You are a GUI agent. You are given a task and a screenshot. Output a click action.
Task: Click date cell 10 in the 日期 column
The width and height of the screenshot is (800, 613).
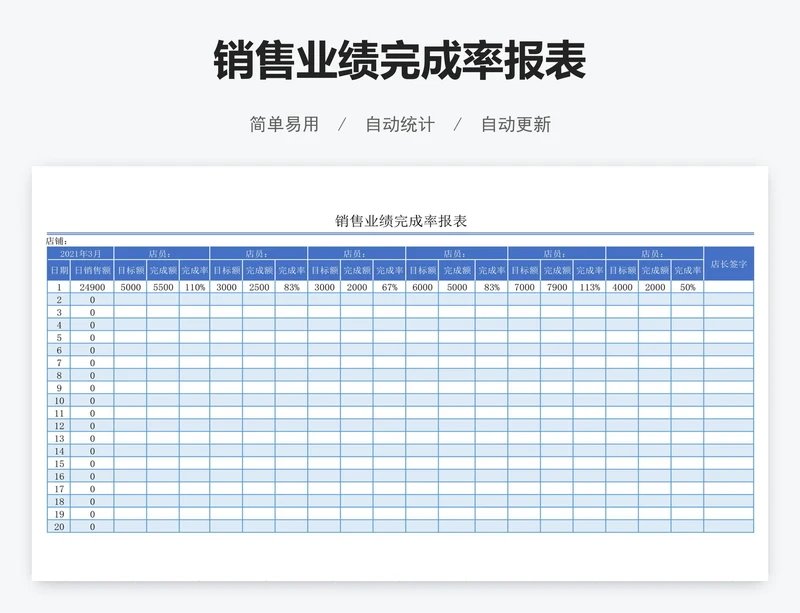tap(59, 401)
